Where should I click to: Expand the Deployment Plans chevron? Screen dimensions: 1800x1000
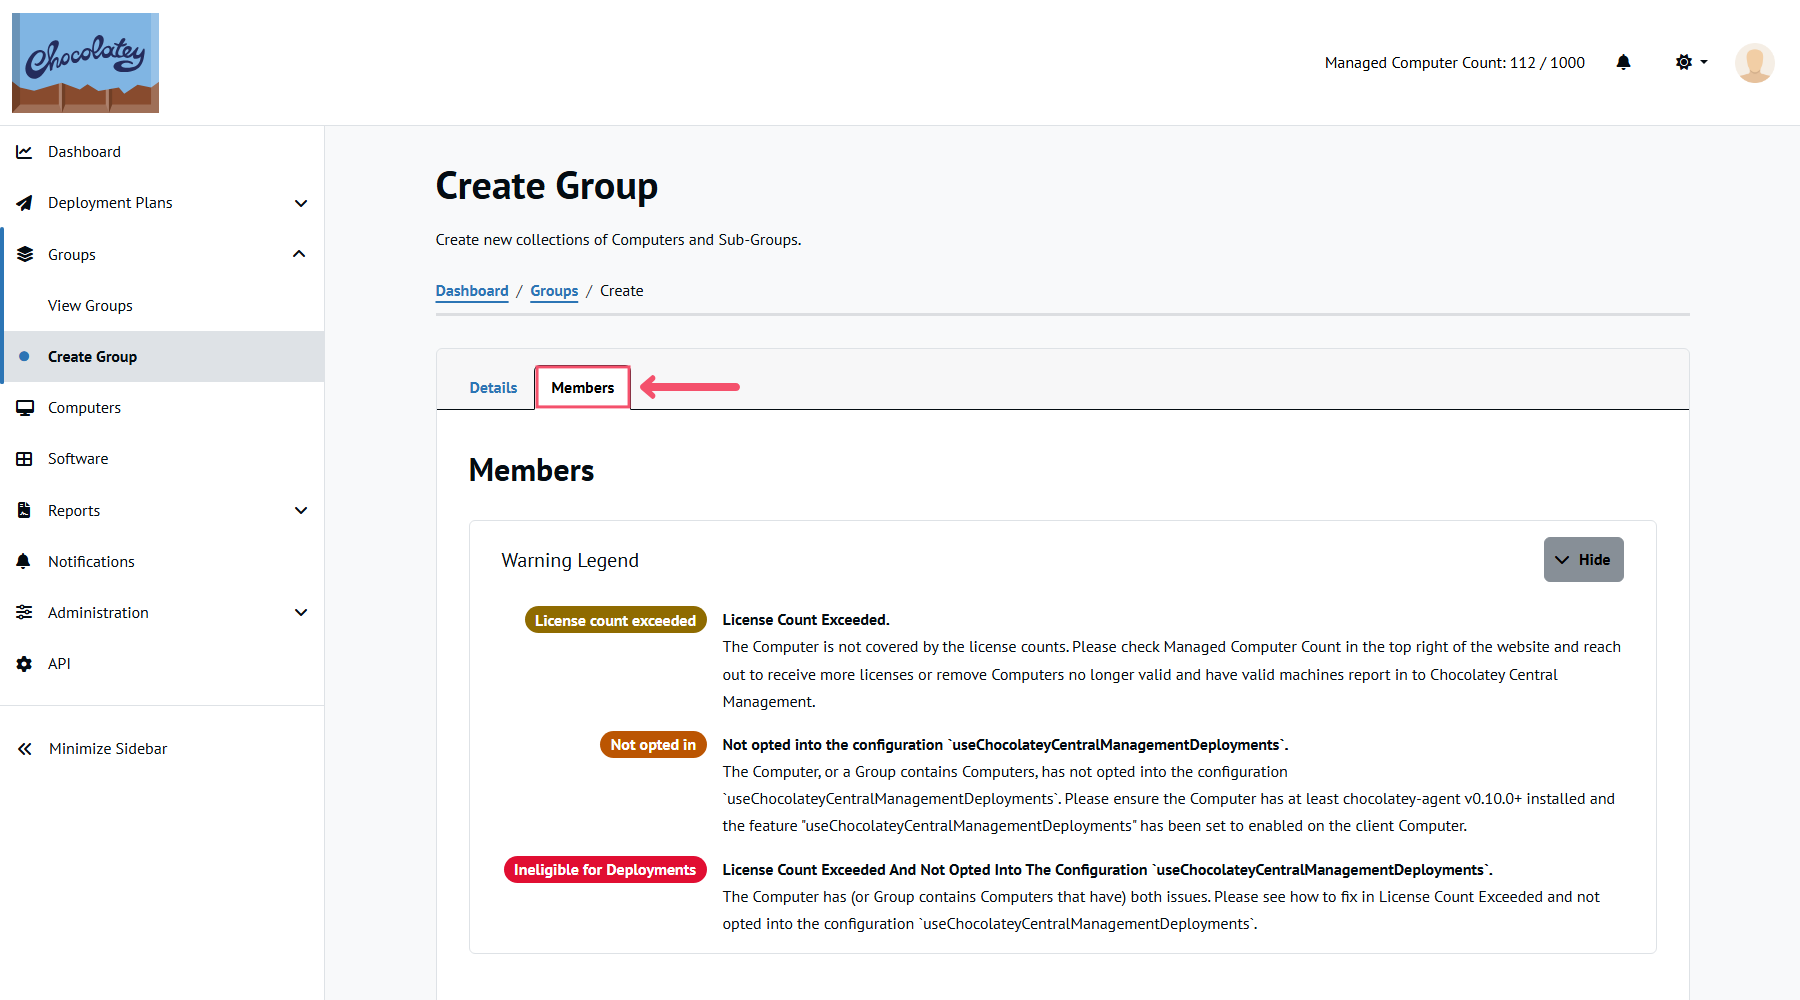click(x=301, y=203)
